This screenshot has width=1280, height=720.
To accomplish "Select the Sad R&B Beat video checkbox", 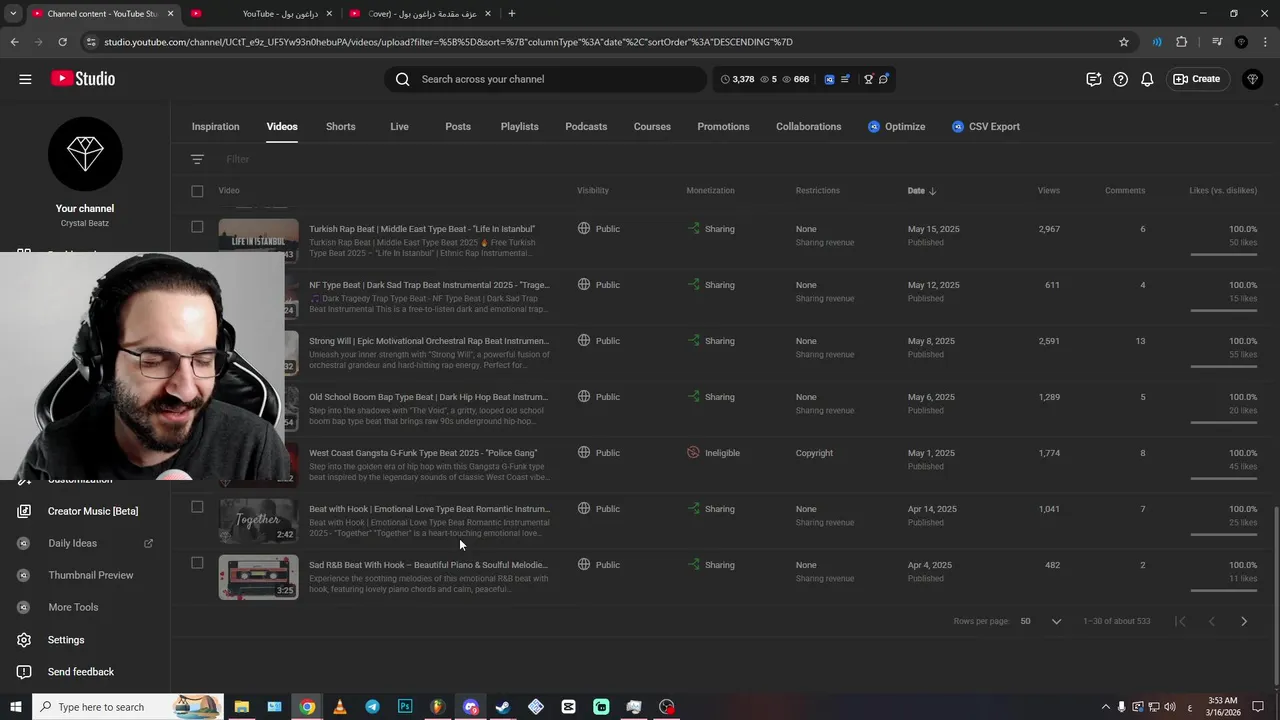I will pyautogui.click(x=197, y=563).
